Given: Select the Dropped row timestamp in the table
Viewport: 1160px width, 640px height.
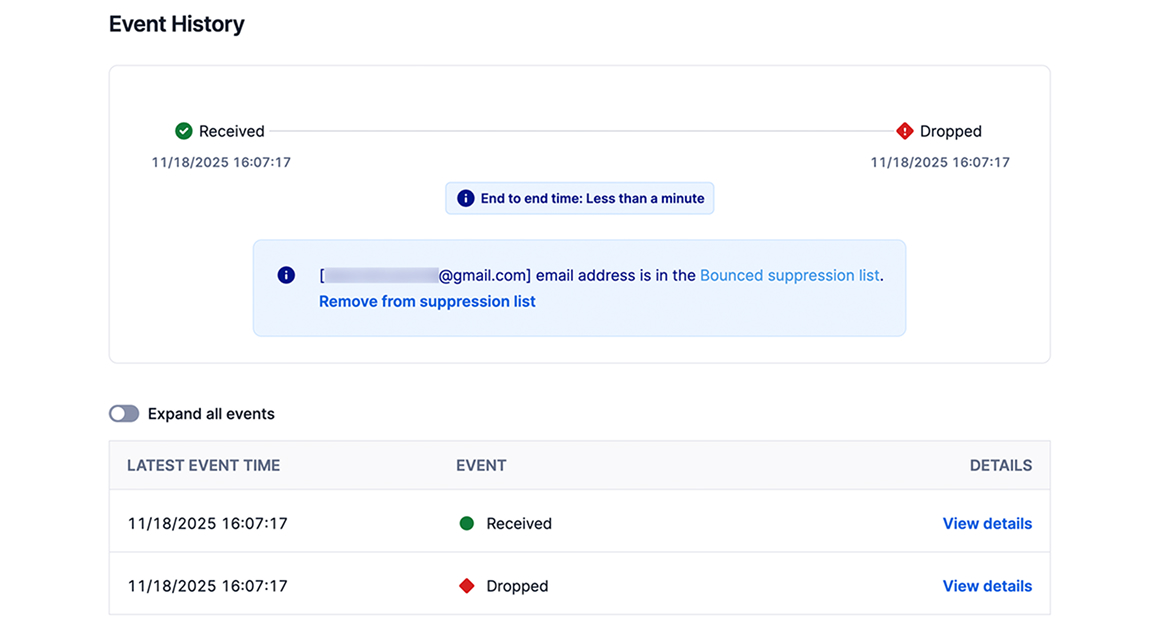Looking at the screenshot, I should coord(207,586).
